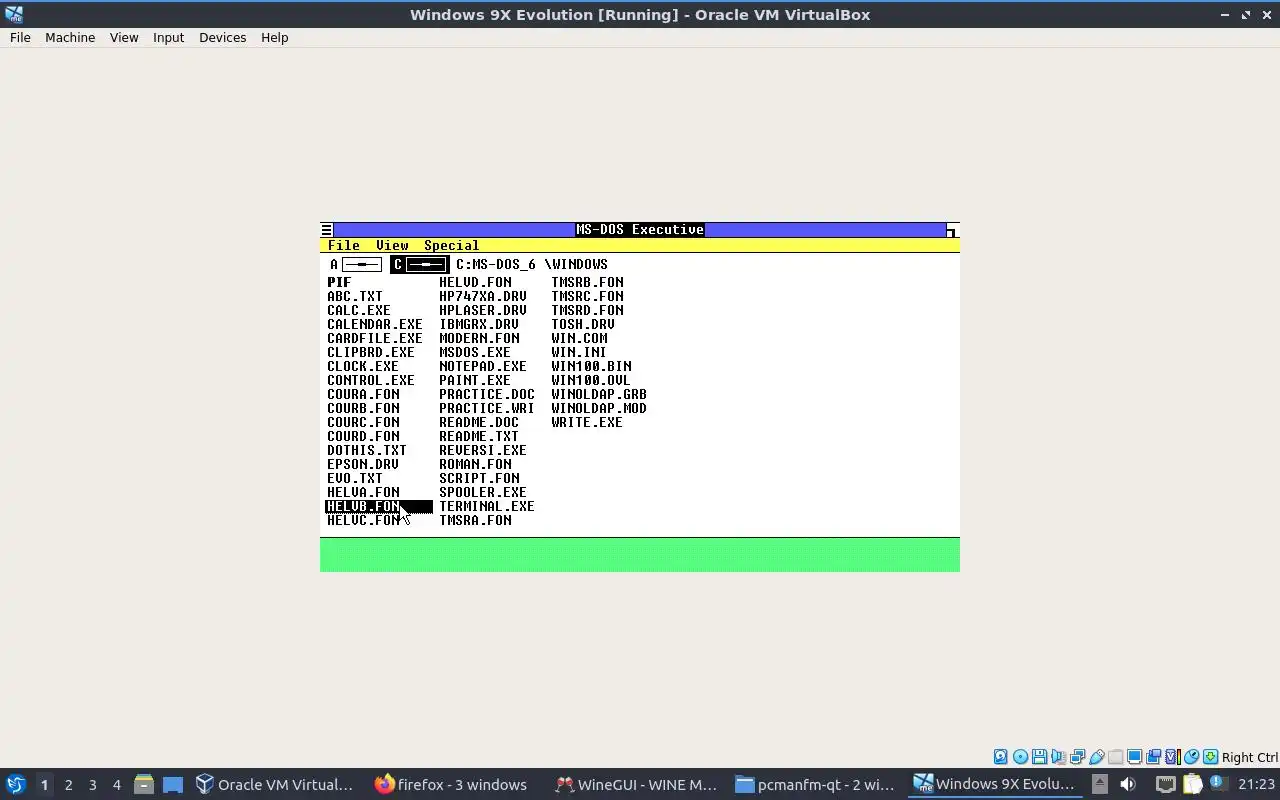Select the PIF directory entry
This screenshot has height=800, width=1280.
pos(339,283)
